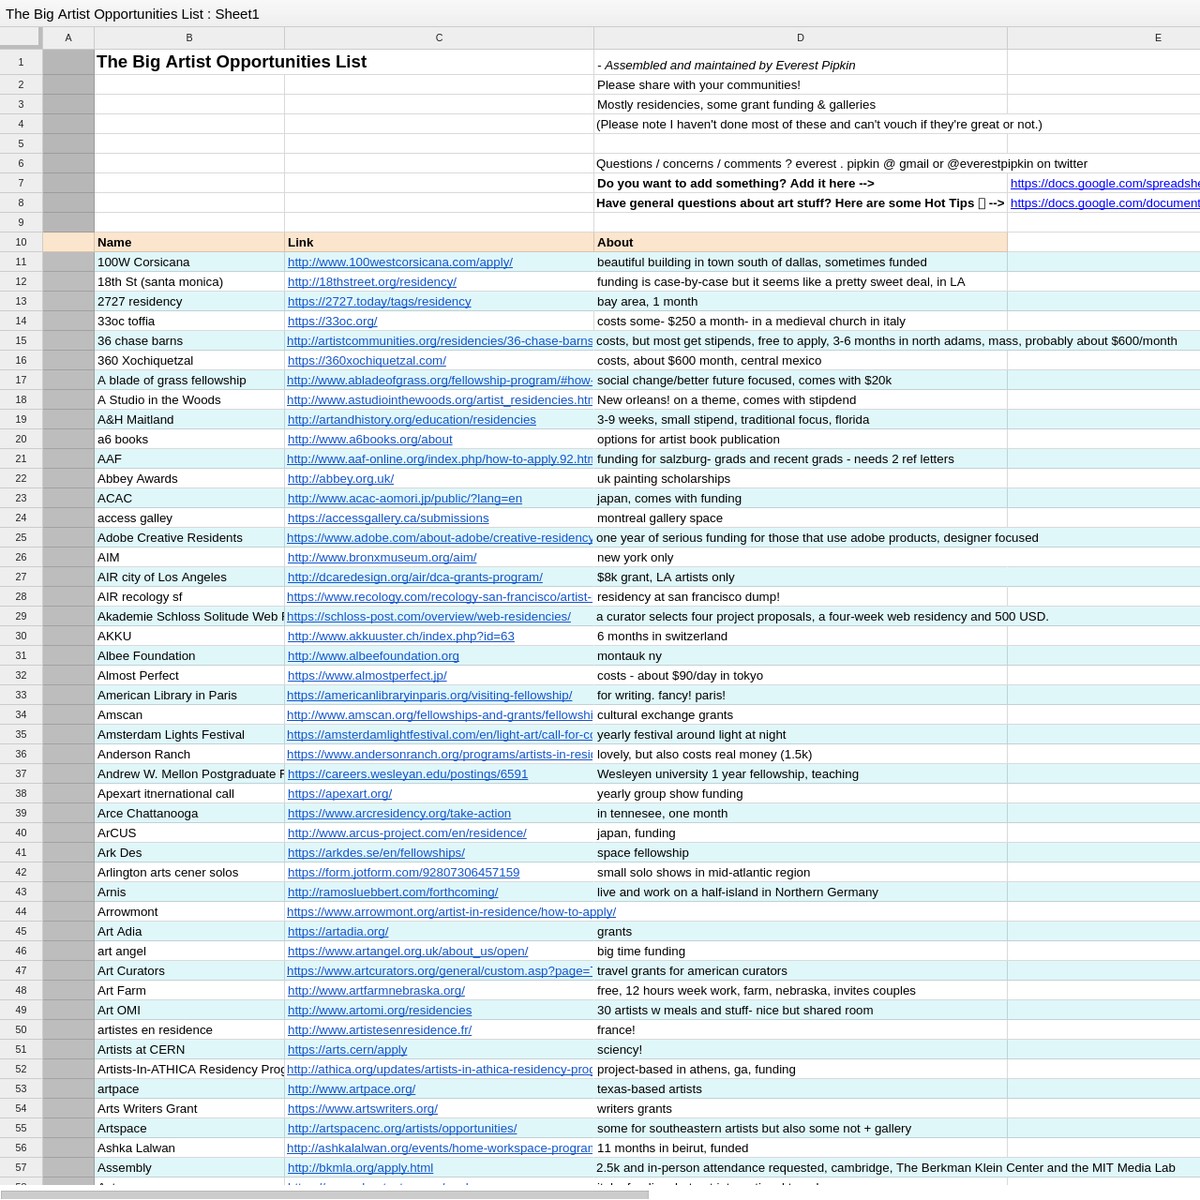Select the '100W Corsicana' cell
1200x1200 pixels.
point(189,262)
